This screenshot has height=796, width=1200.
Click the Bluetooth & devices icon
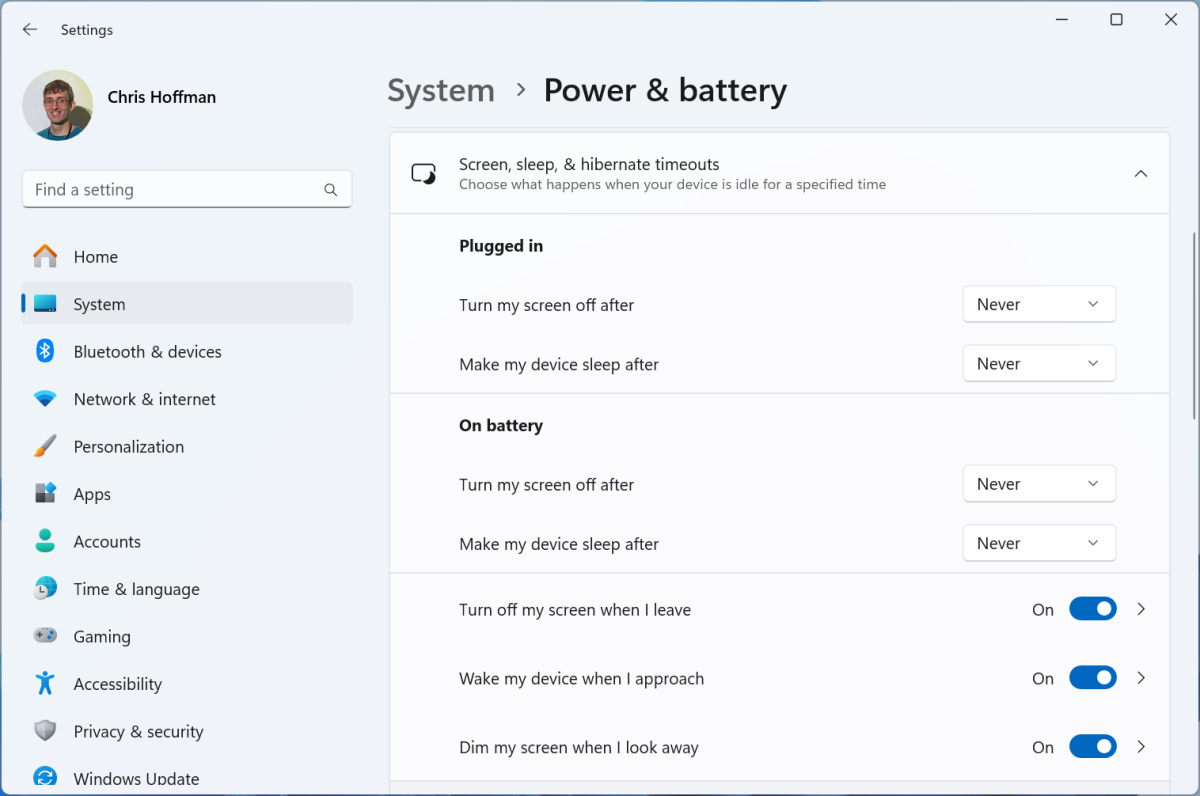45,351
